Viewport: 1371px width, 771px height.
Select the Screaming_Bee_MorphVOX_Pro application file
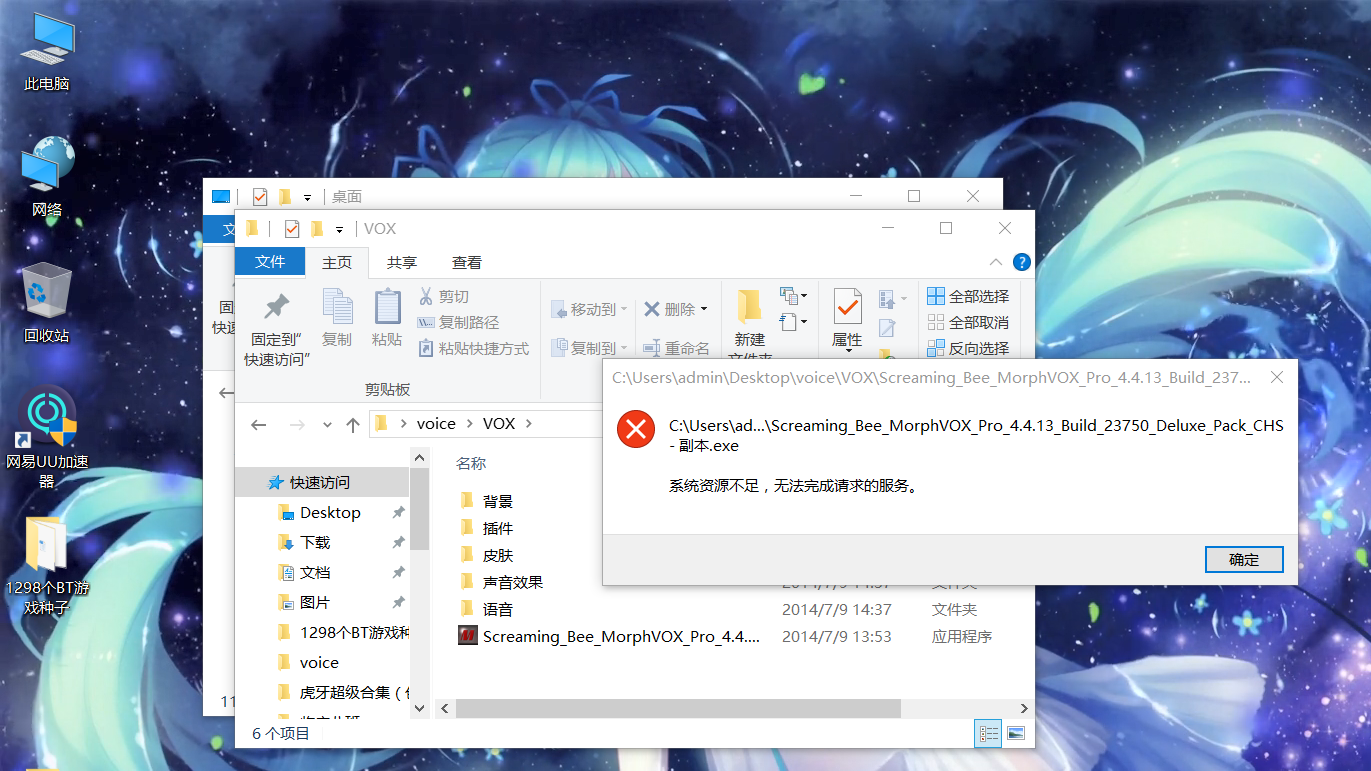[609, 636]
